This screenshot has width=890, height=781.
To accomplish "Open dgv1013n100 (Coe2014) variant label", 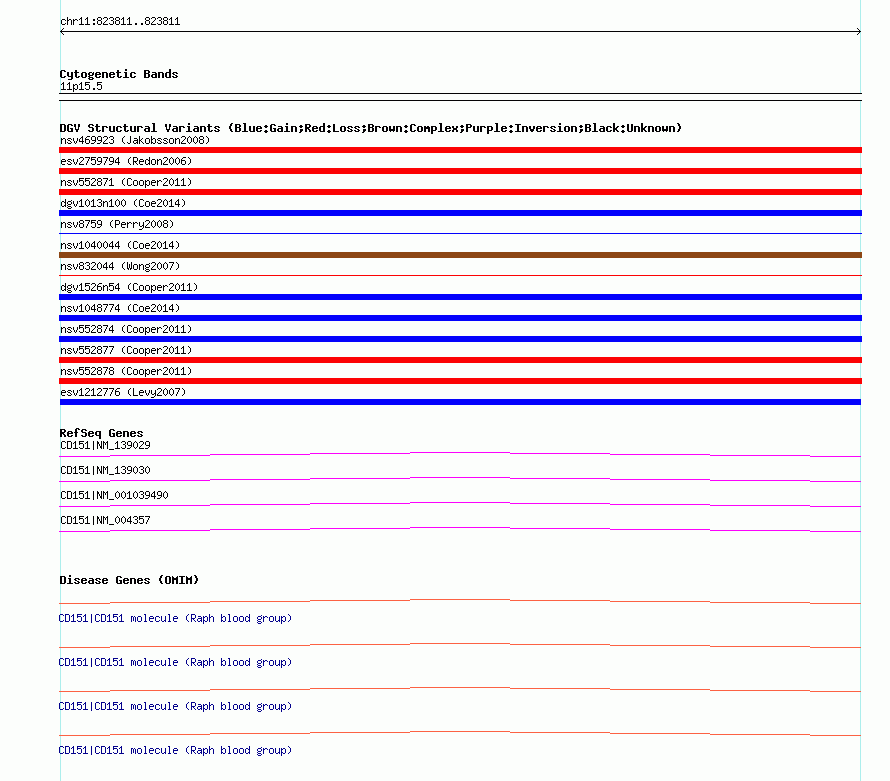I will click(123, 203).
